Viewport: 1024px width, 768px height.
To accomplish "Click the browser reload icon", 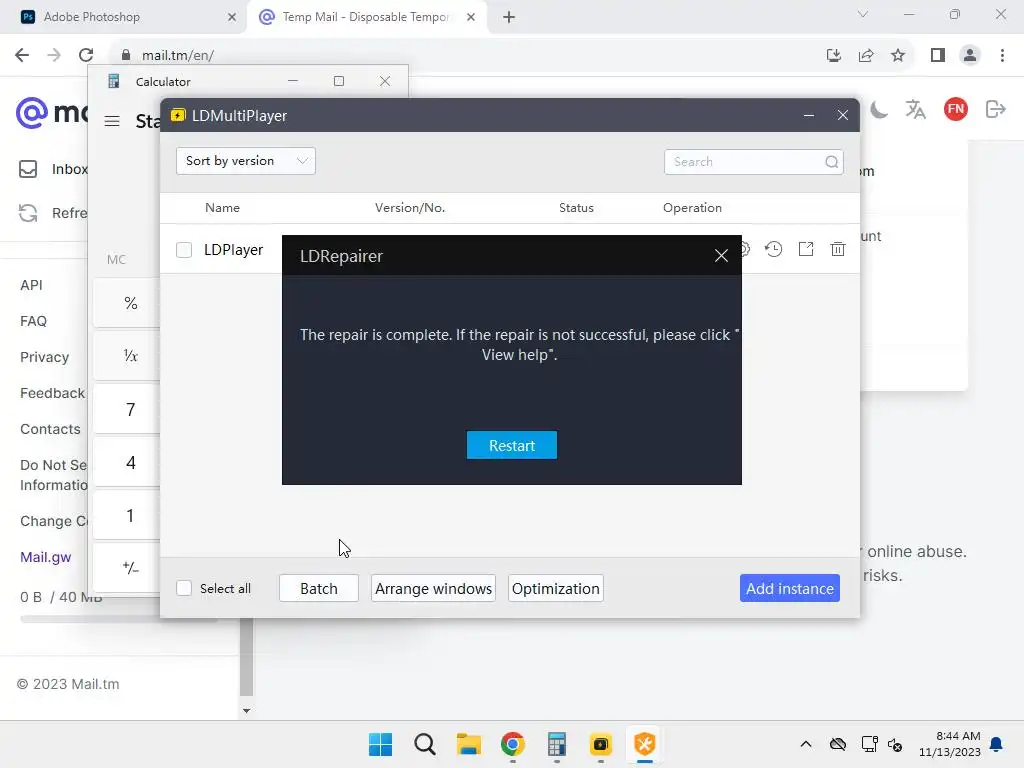I will [86, 55].
